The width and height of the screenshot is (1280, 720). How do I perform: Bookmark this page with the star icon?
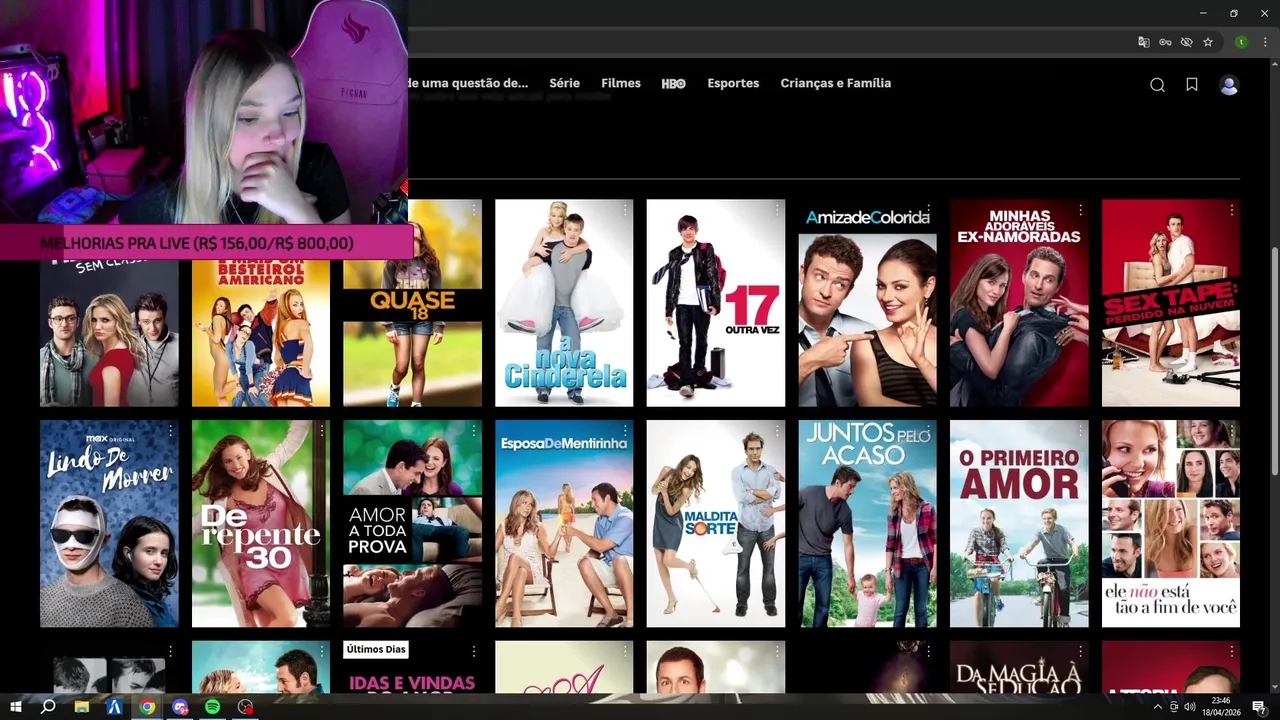pos(1208,42)
